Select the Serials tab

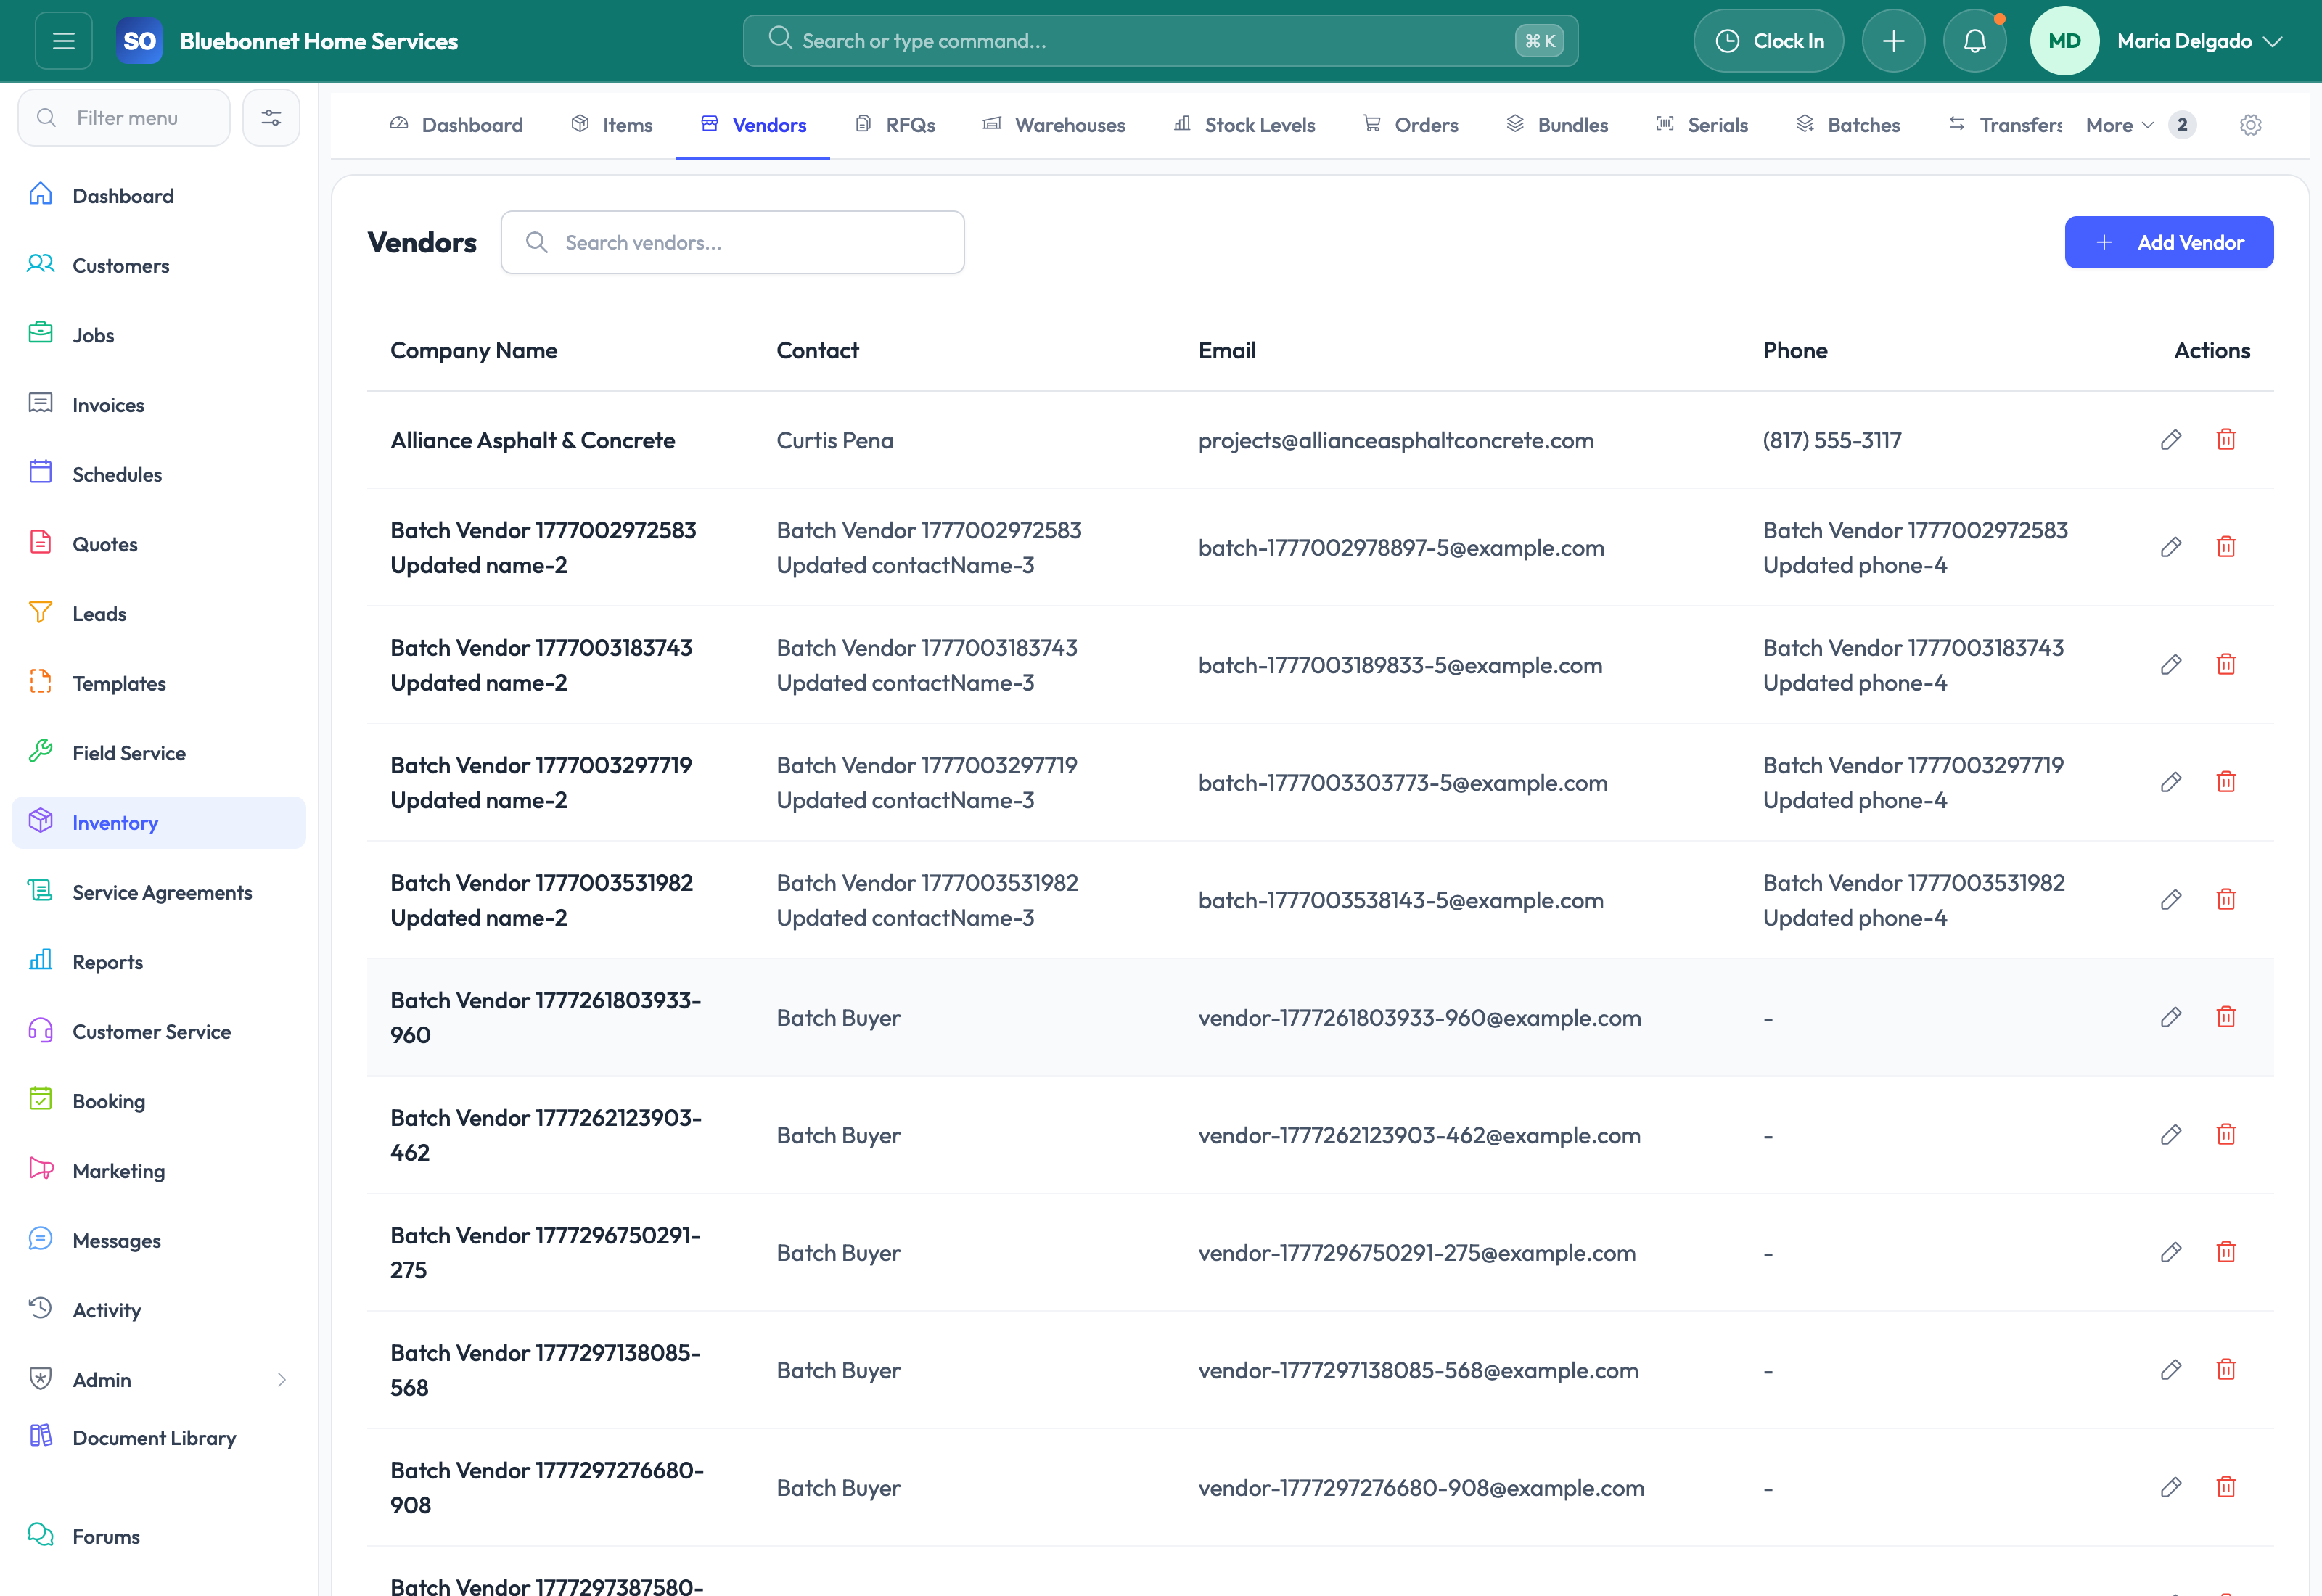pos(1702,125)
